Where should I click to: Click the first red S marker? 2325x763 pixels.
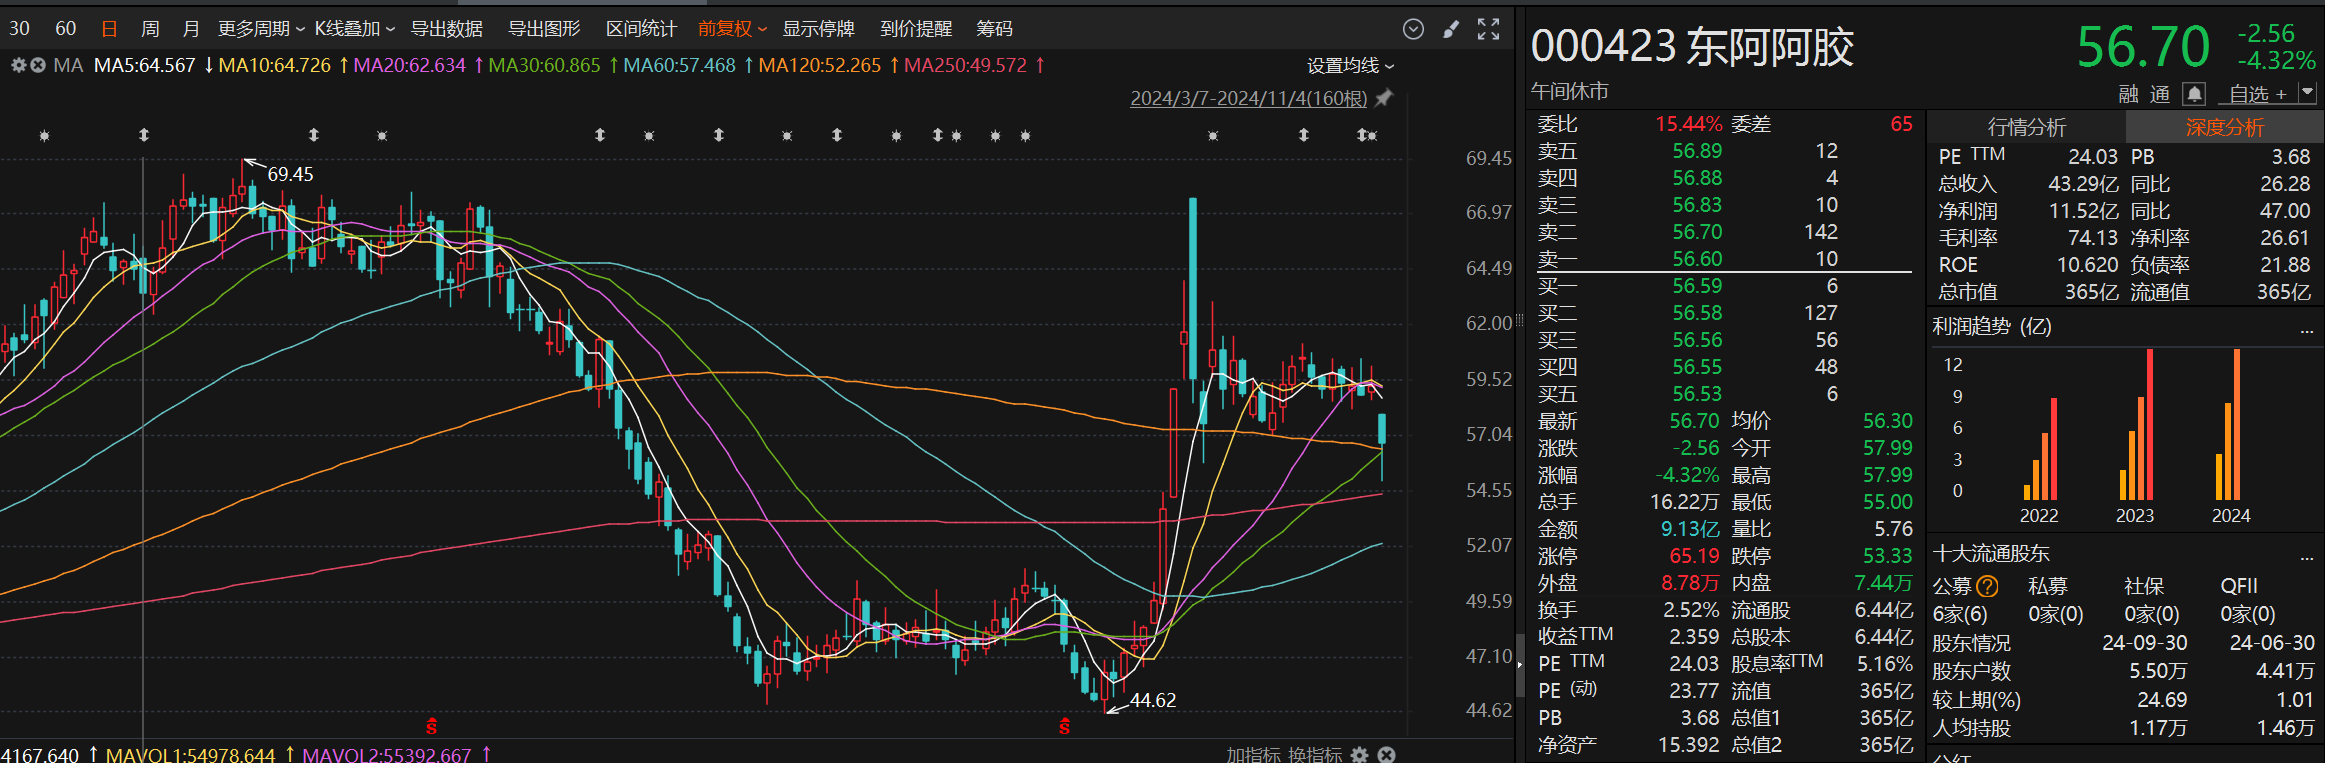coord(431,726)
